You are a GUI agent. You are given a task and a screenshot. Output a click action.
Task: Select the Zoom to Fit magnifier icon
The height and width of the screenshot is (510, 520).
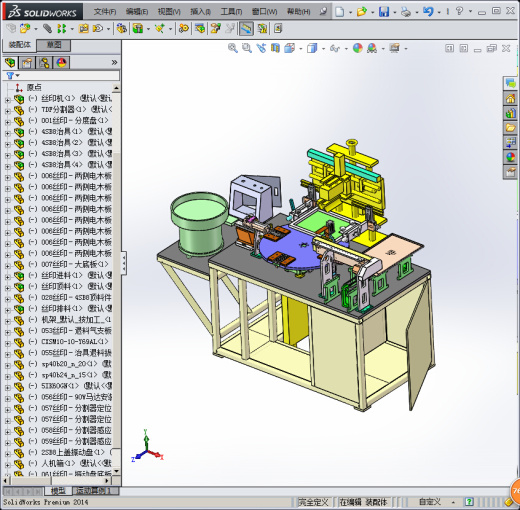coord(233,48)
